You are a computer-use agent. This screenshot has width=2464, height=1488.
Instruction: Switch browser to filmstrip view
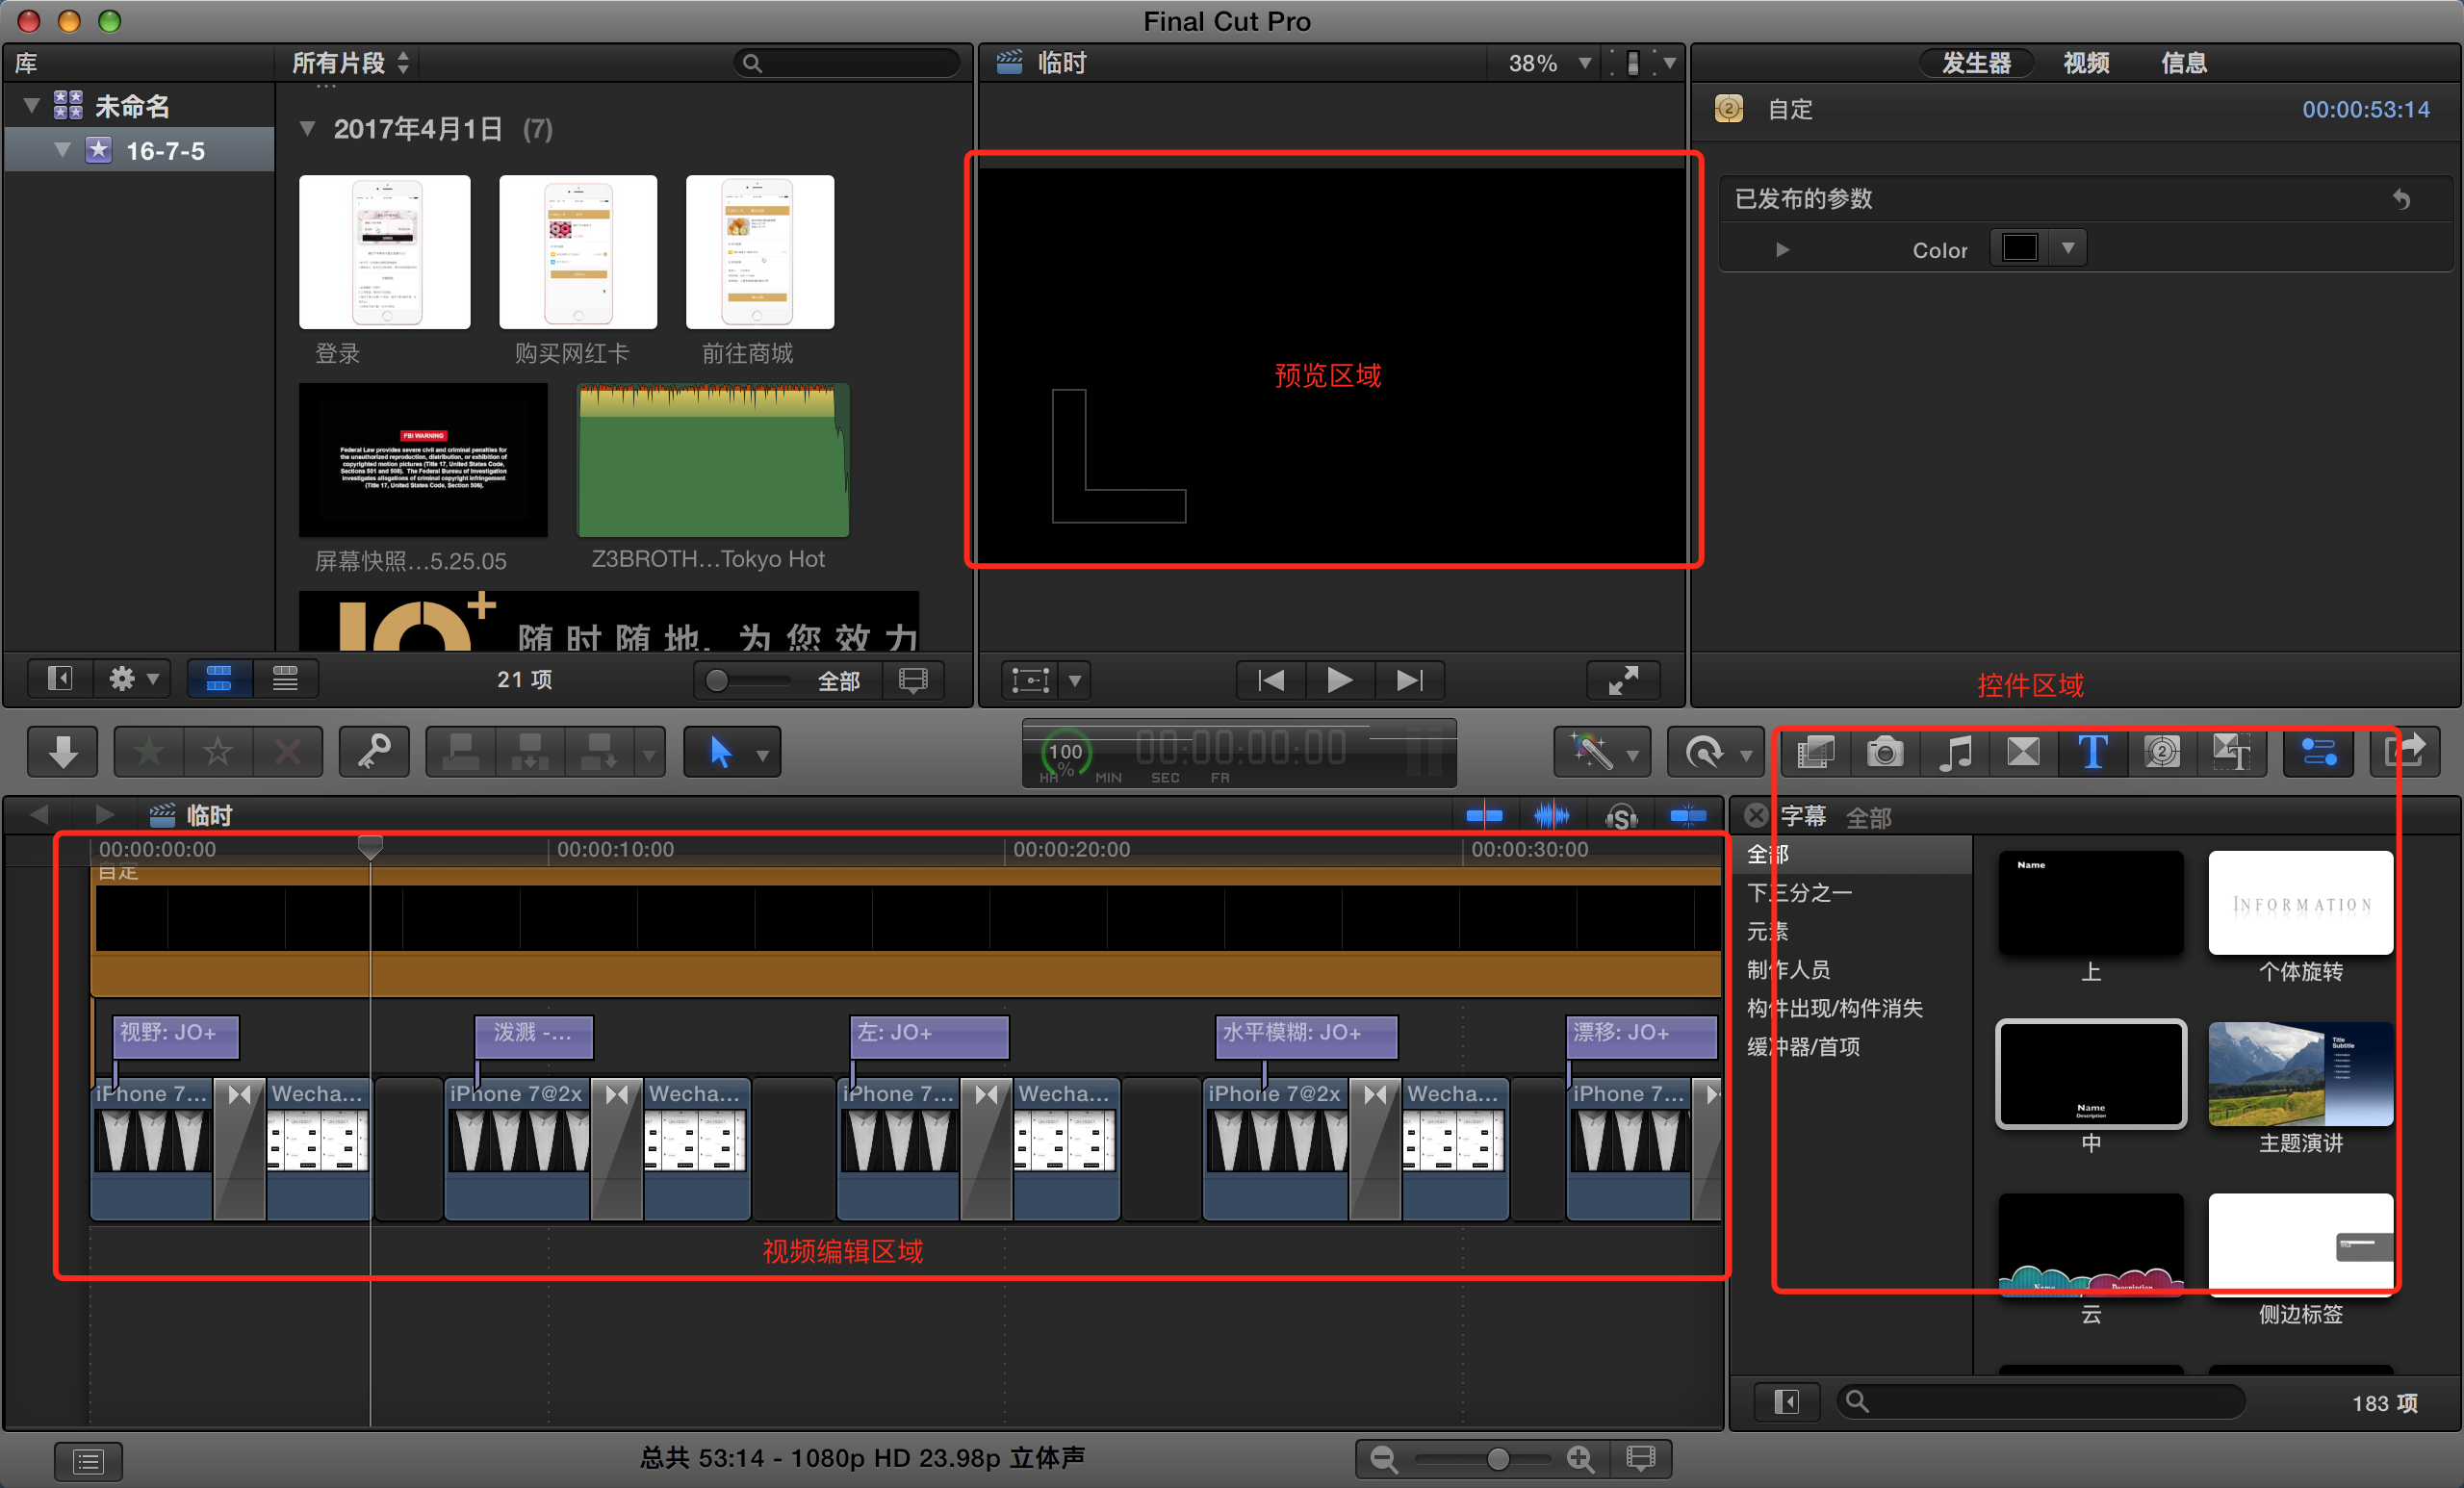pos(219,679)
